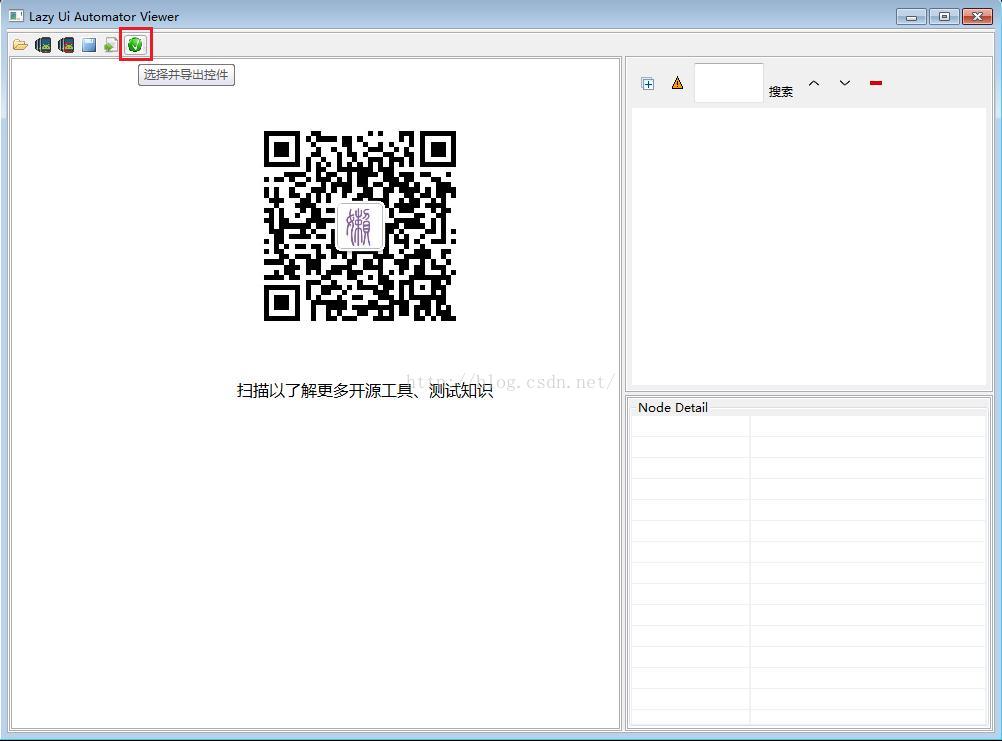1002x742 pixels.
Task: Click the green checkmark select-and-export controls icon
Action: coord(135,45)
